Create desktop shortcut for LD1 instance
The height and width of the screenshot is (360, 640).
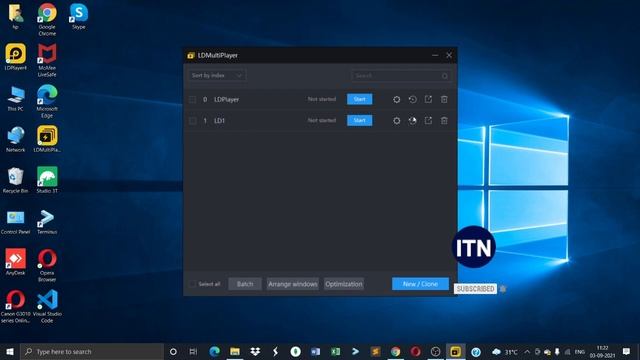pyautogui.click(x=428, y=120)
